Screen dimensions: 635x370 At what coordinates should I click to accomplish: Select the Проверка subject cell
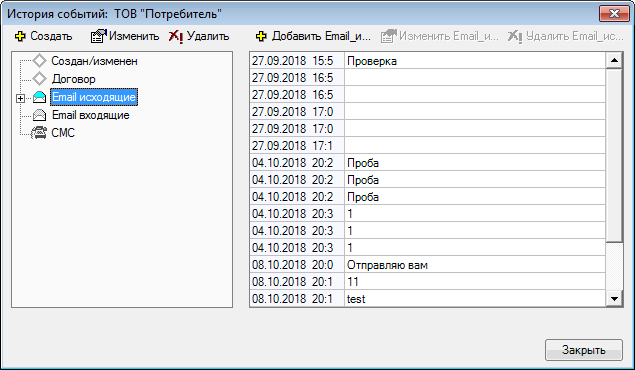(x=475, y=61)
